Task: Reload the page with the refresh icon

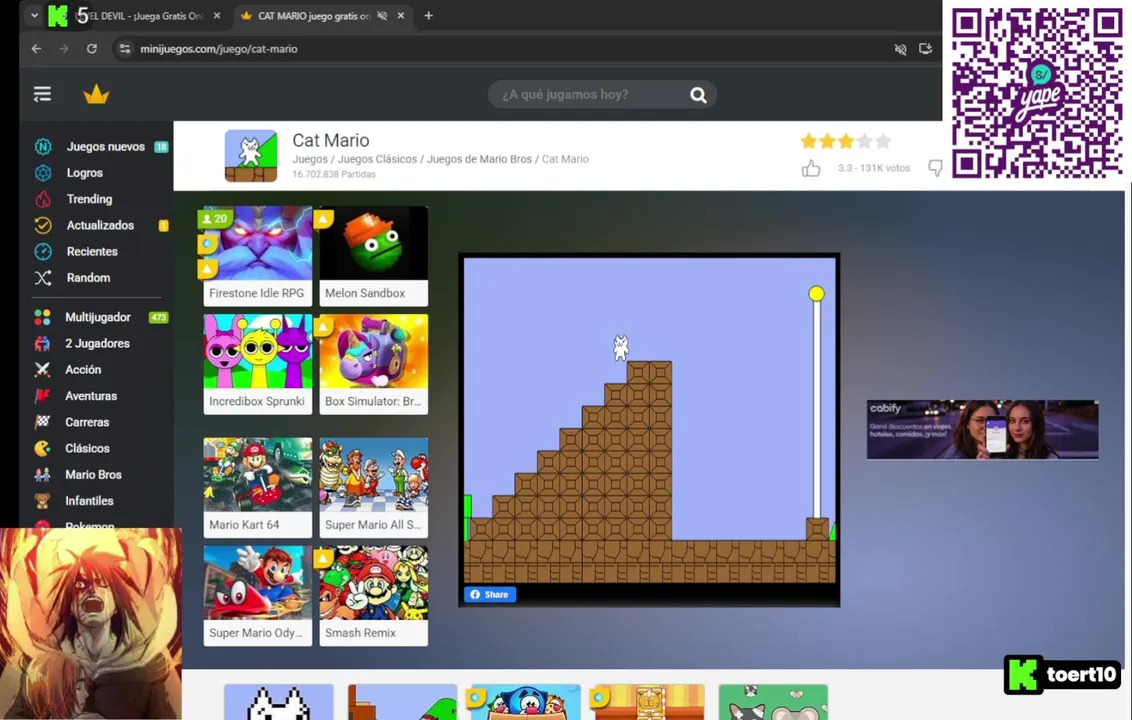Action: pos(92,49)
